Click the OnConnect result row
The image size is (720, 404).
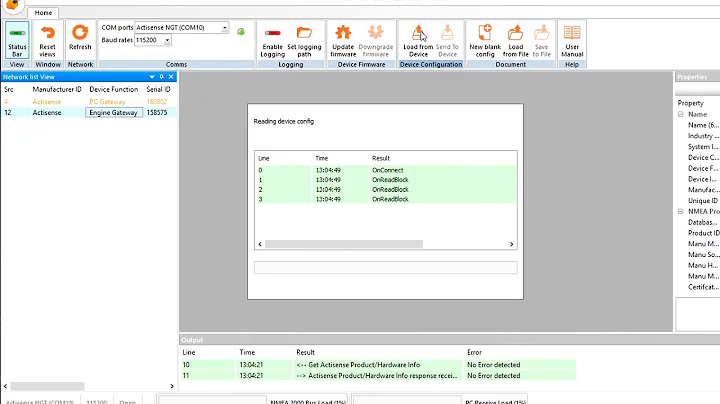pos(386,170)
